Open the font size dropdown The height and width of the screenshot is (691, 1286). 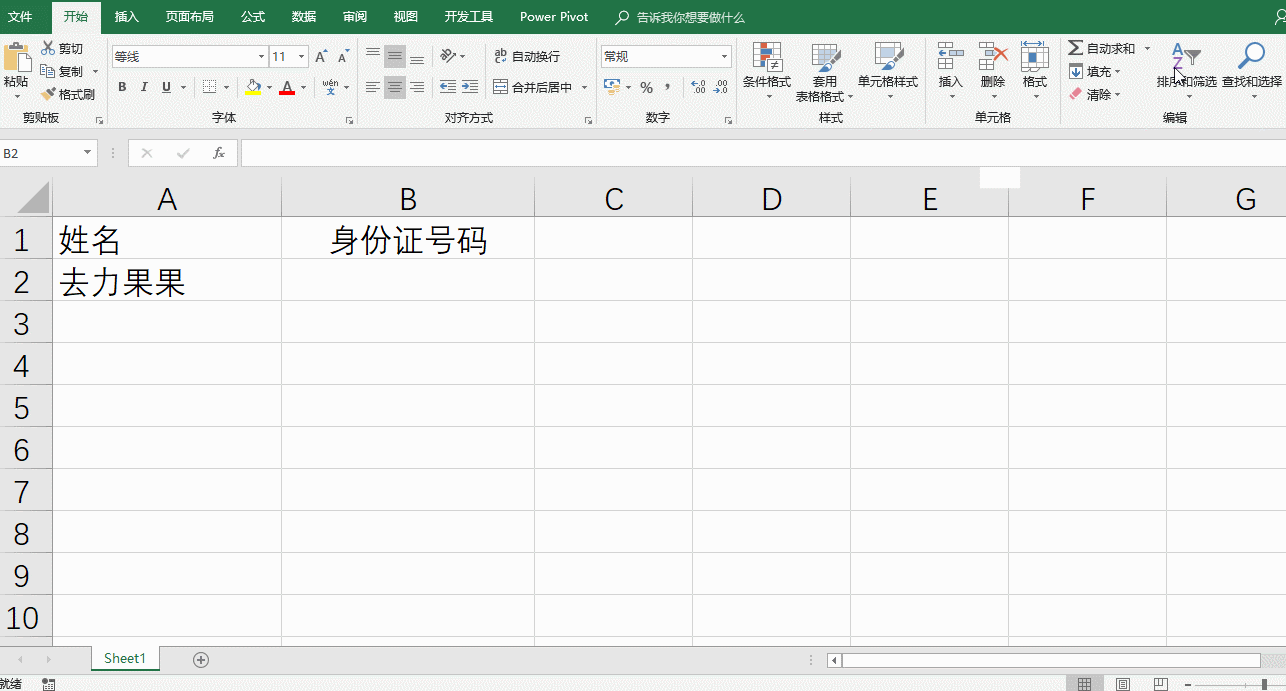coord(303,57)
